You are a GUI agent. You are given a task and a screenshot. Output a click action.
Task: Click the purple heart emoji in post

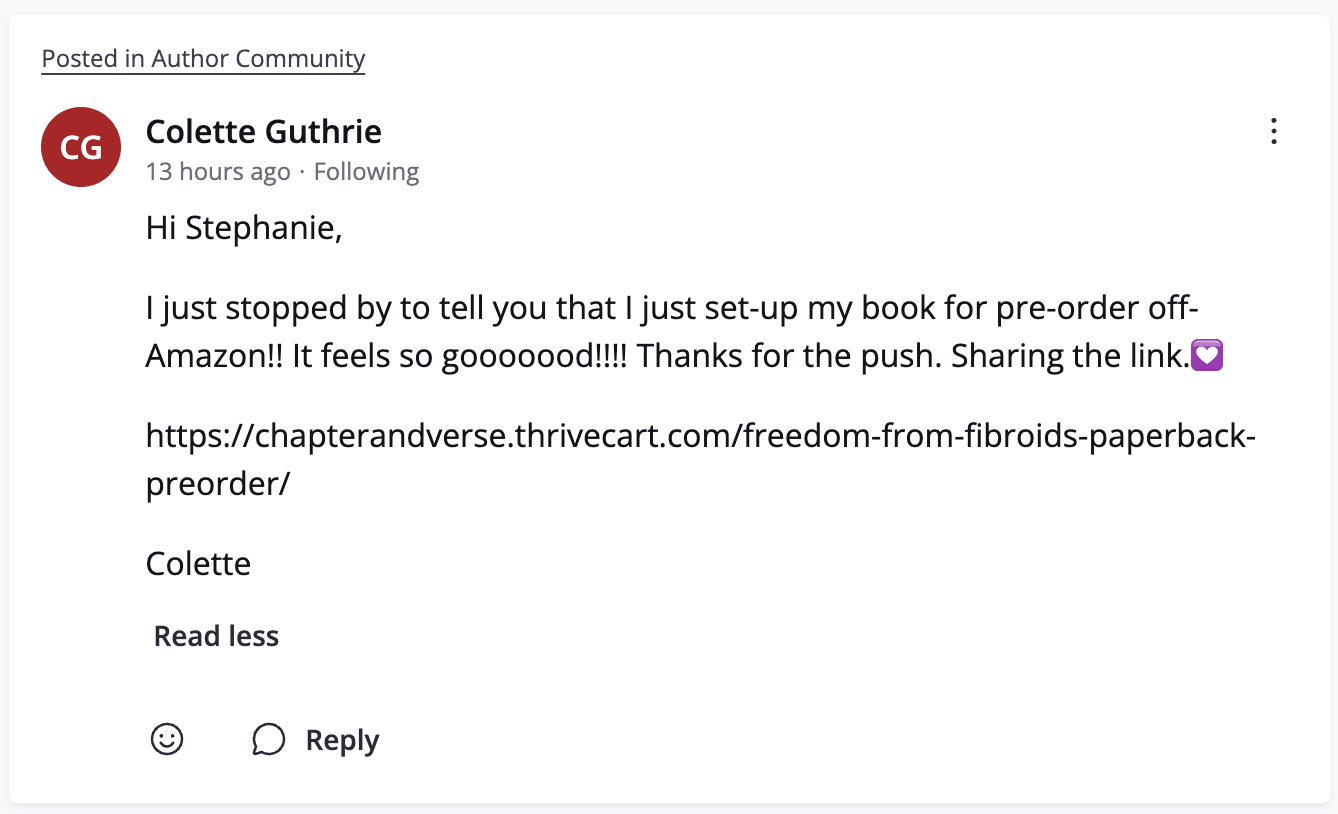[x=1208, y=356]
